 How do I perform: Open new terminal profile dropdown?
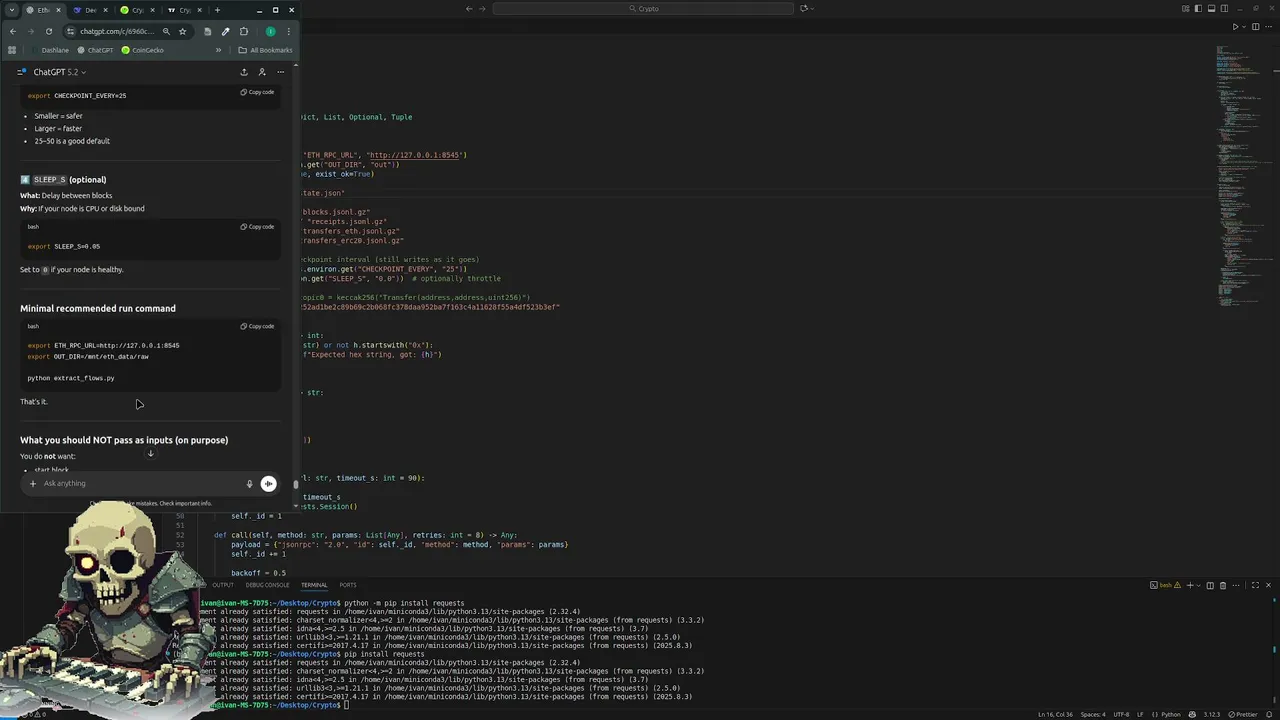(1199, 585)
